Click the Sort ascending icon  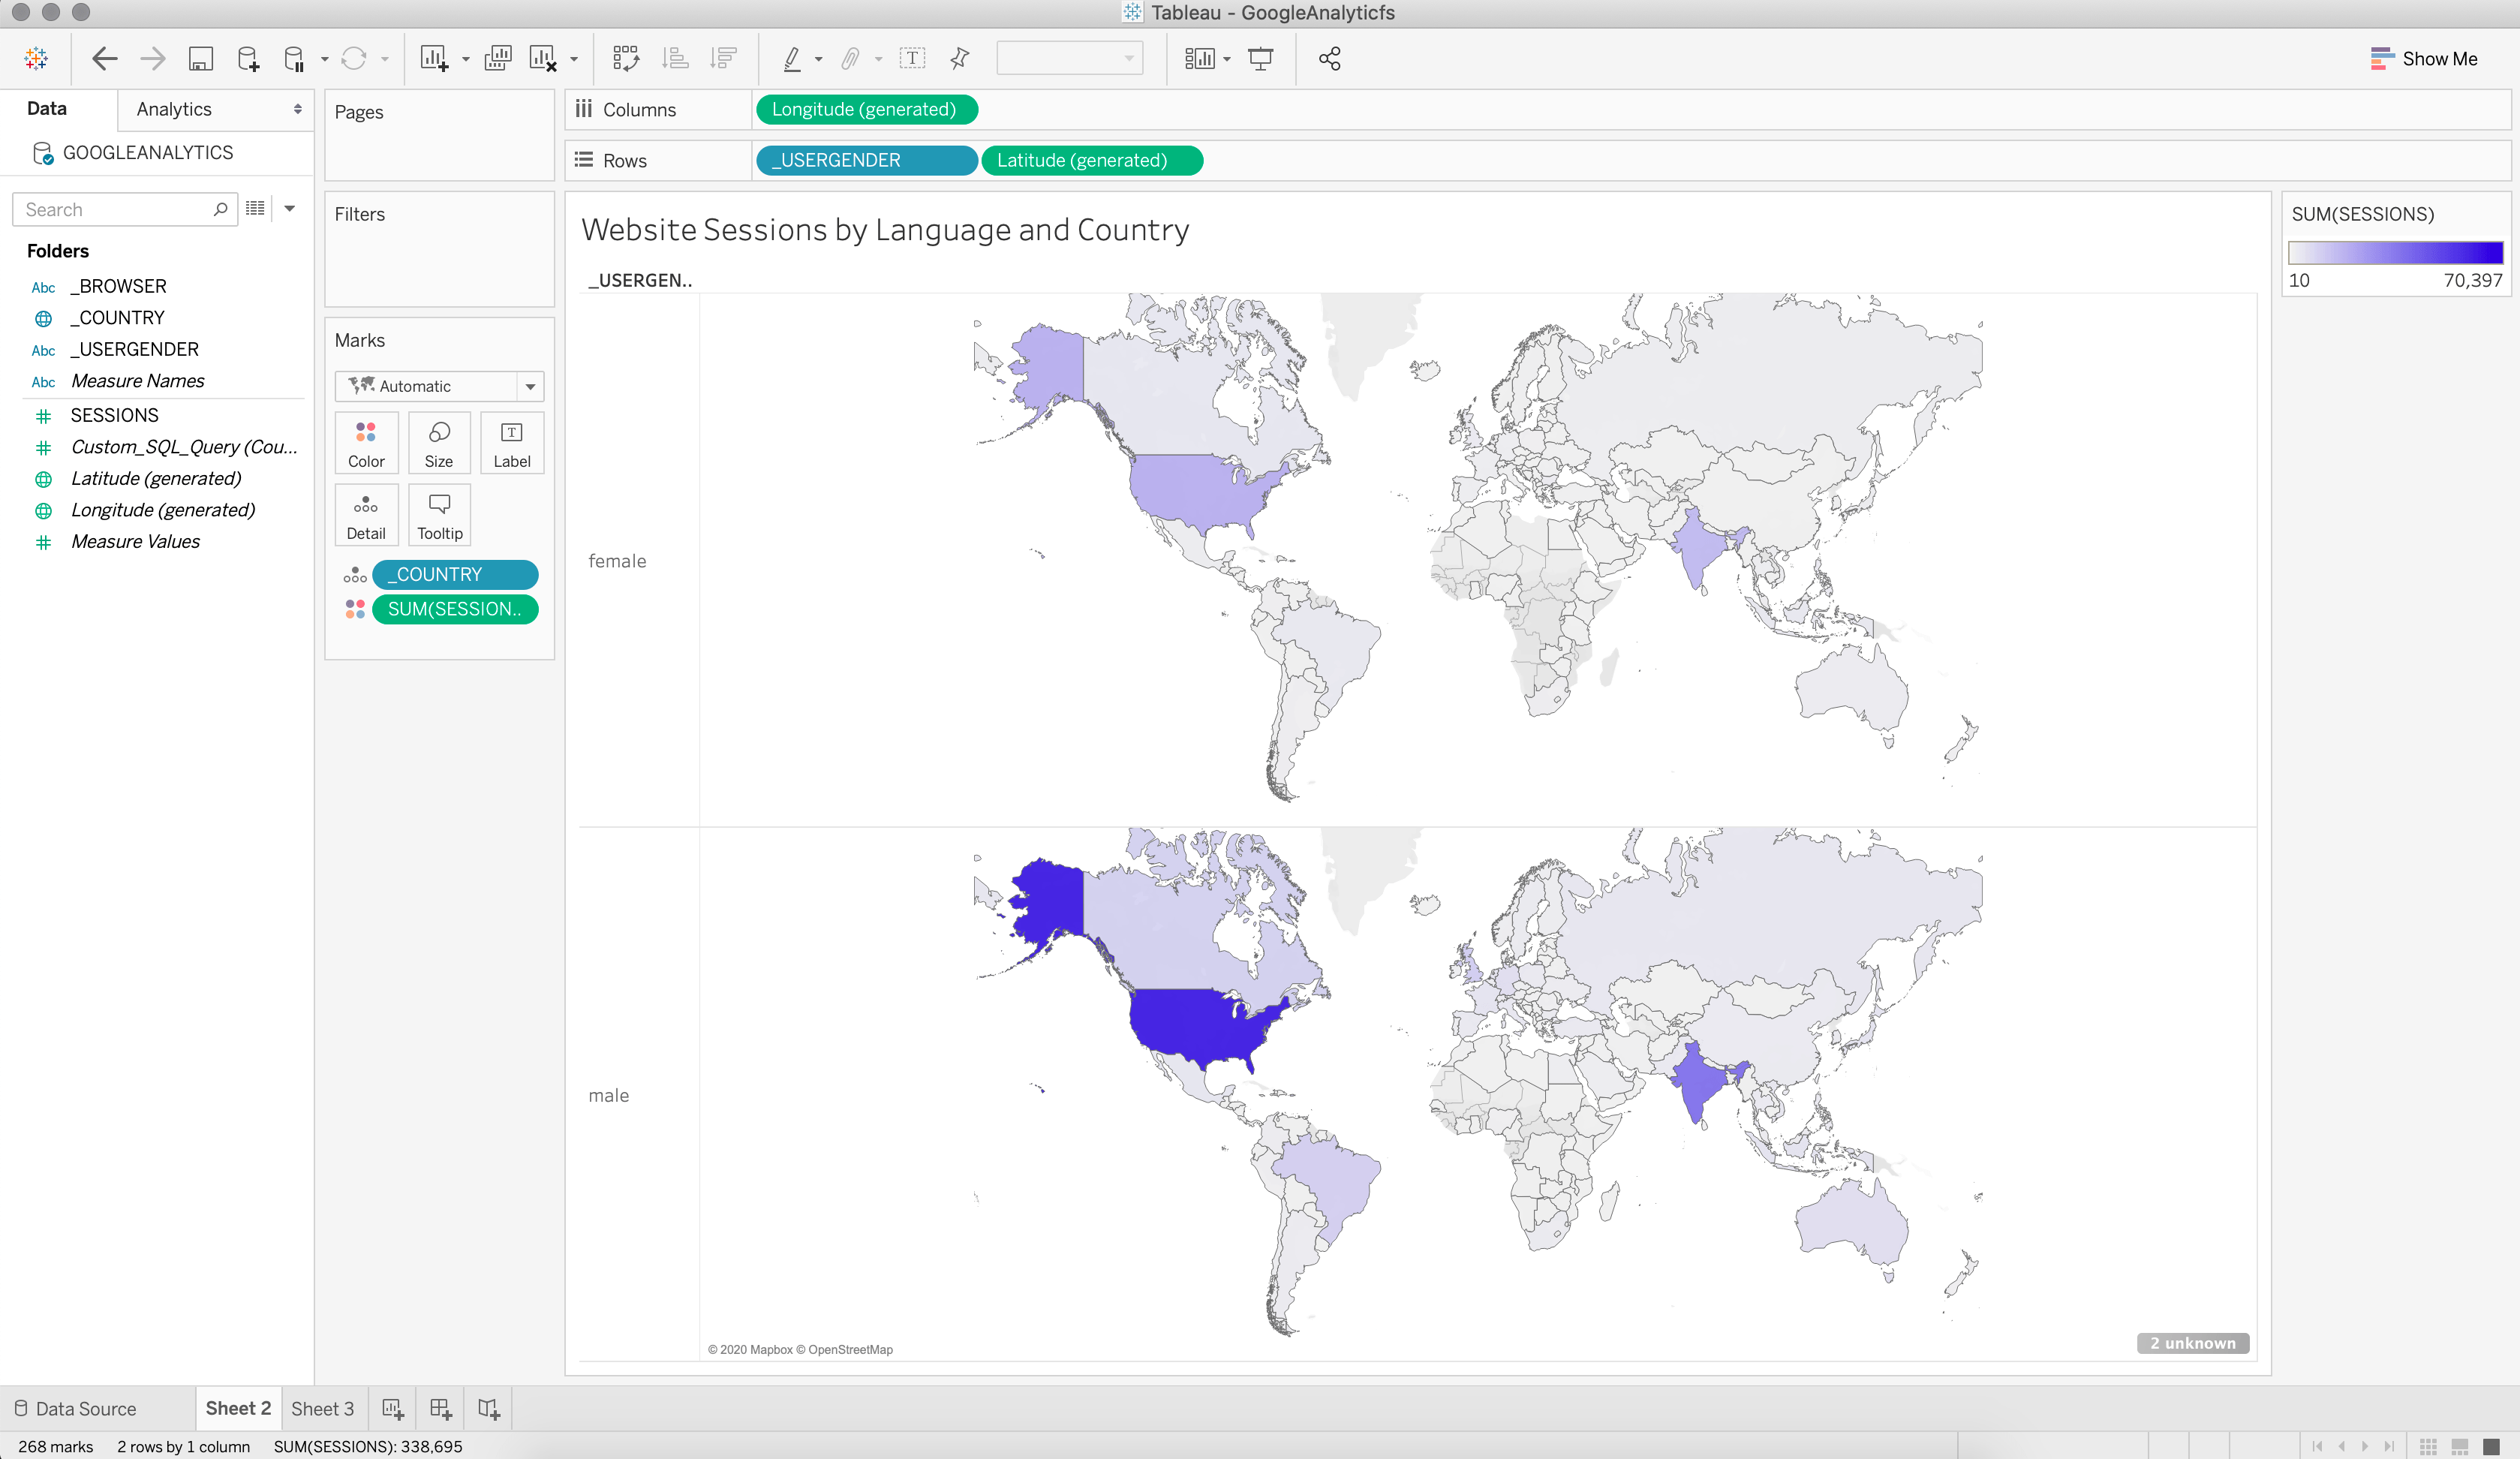tap(676, 59)
